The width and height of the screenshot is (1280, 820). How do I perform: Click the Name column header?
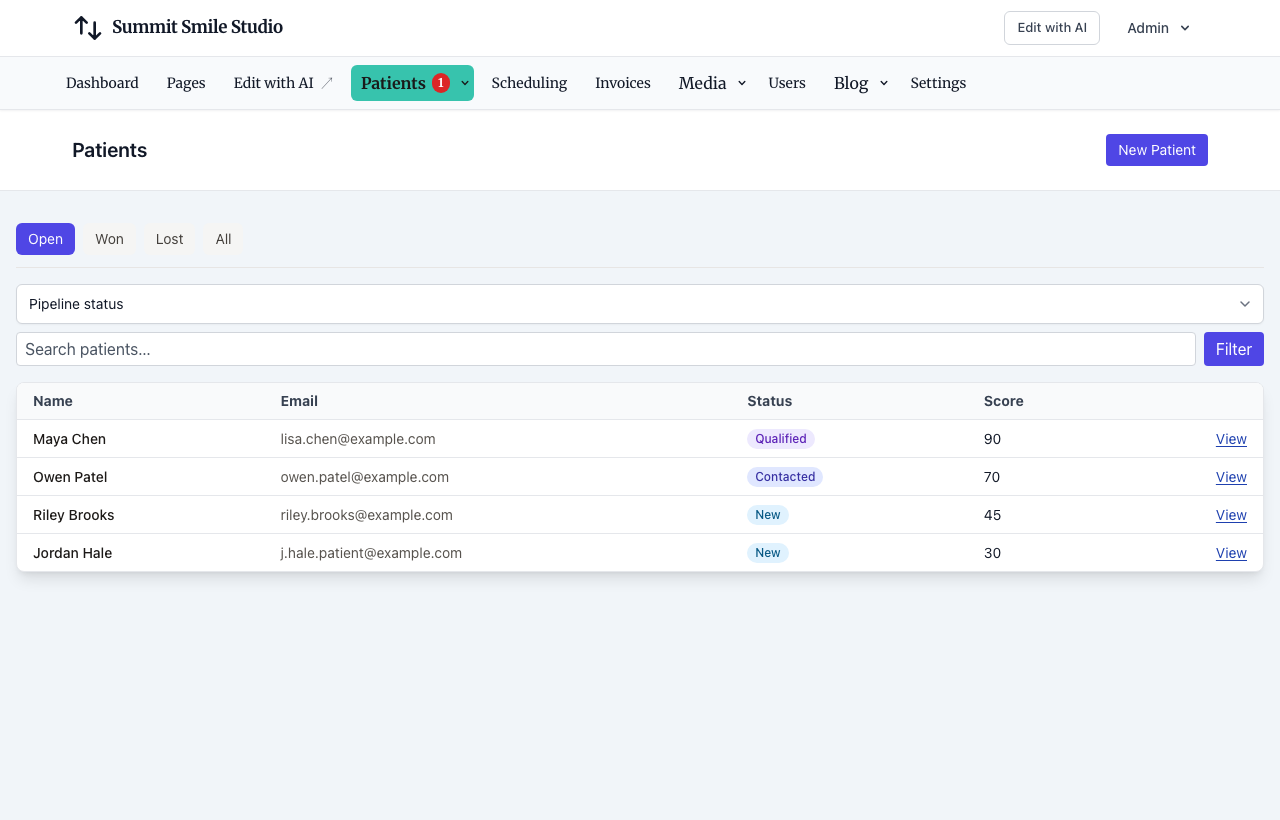click(x=53, y=401)
